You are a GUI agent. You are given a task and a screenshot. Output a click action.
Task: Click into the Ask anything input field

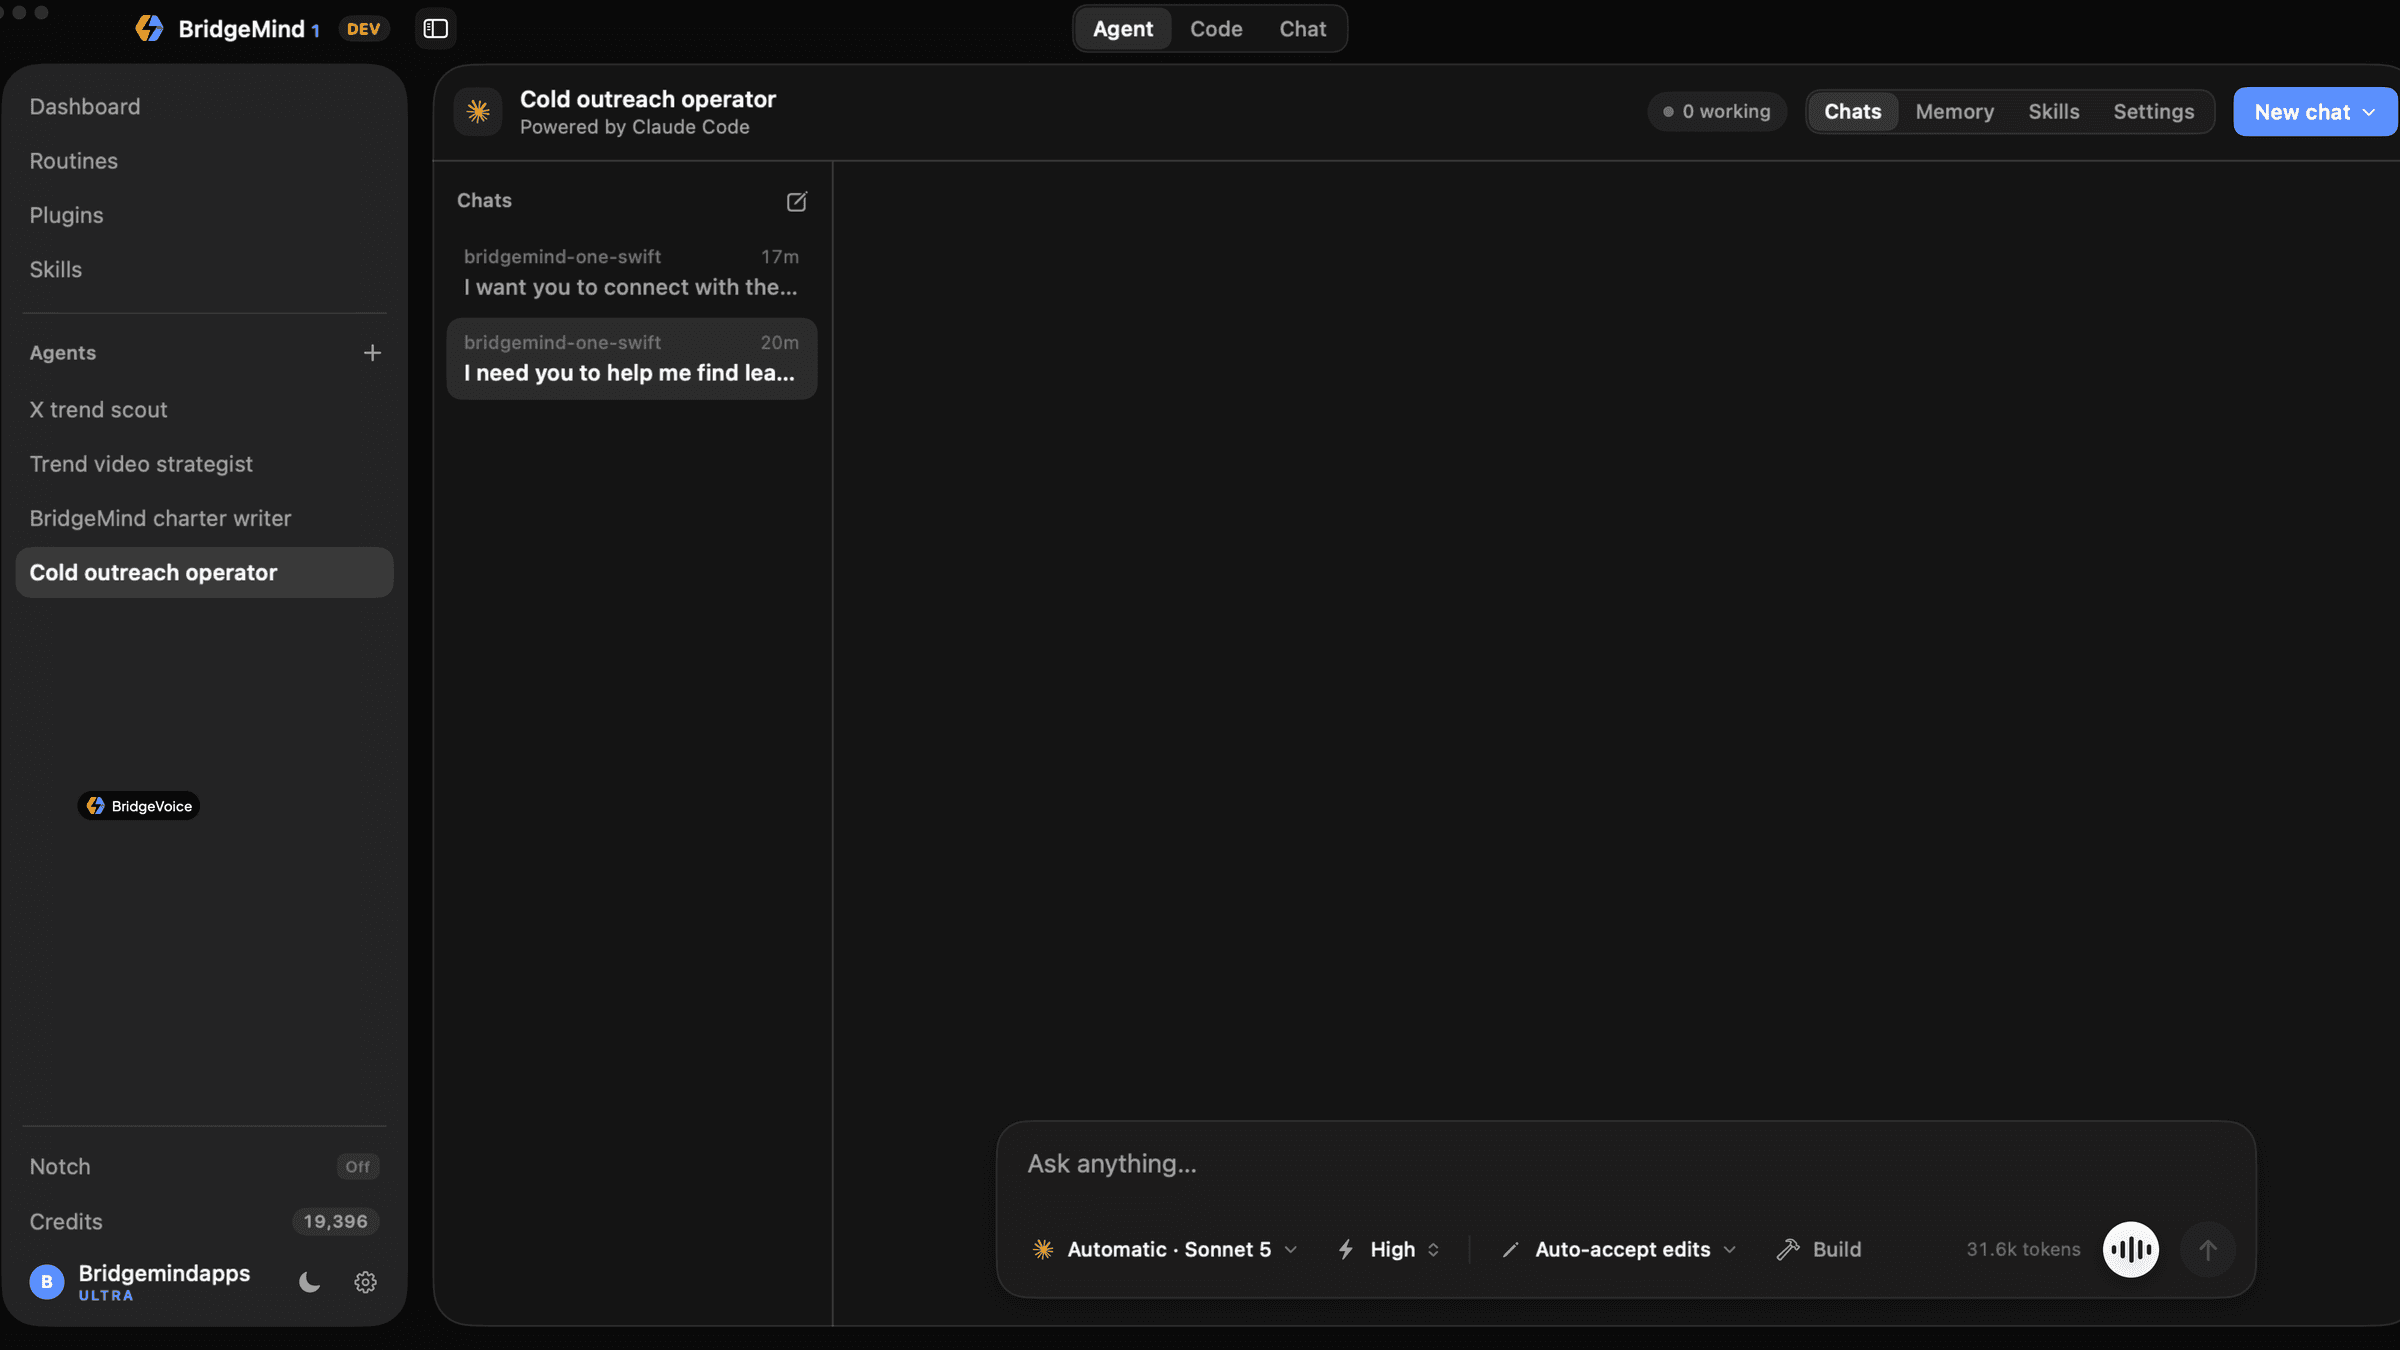pyautogui.click(x=1625, y=1164)
